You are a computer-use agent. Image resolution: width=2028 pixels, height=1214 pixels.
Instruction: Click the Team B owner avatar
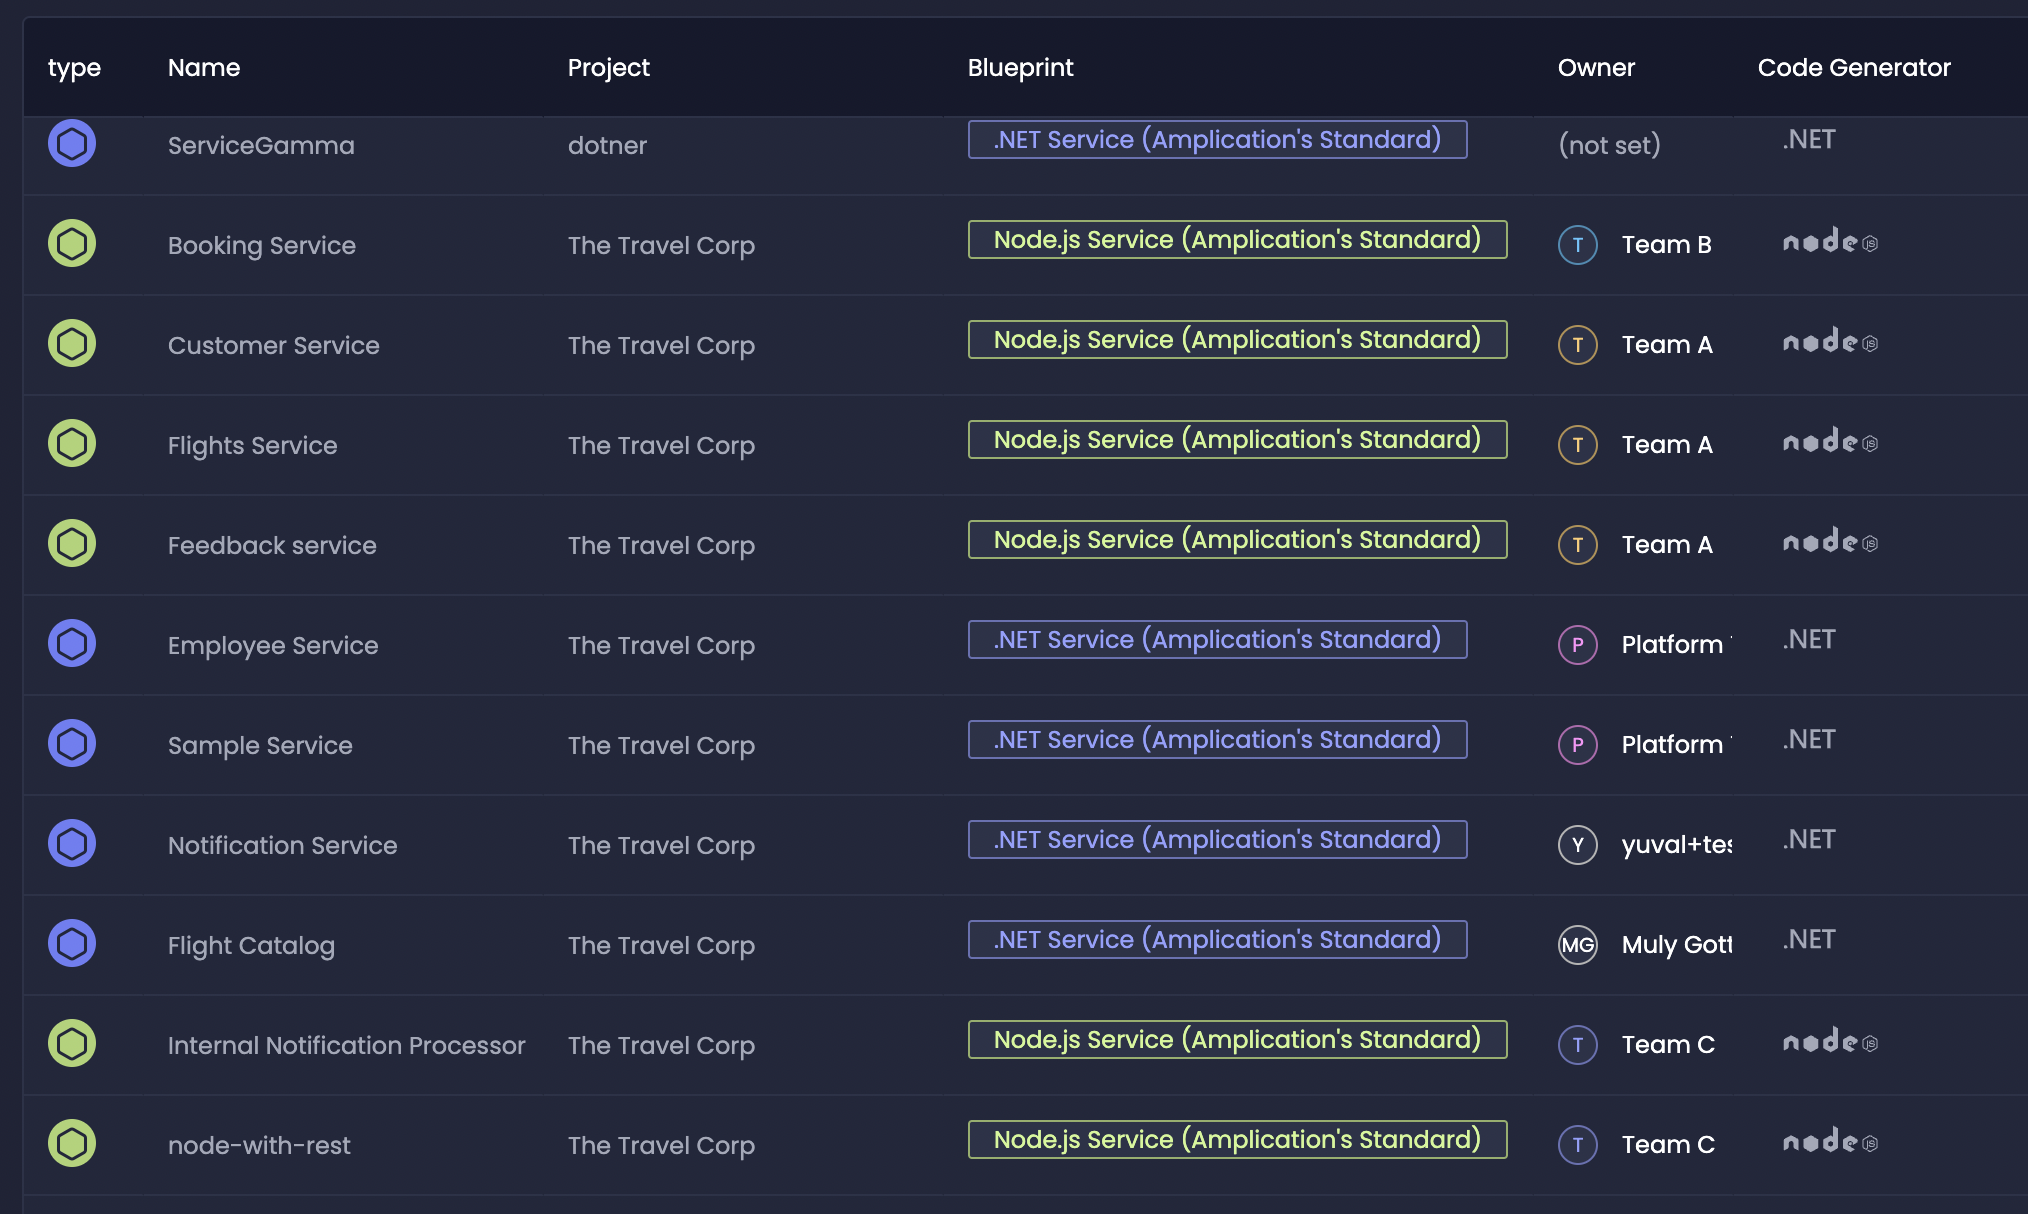(x=1578, y=245)
